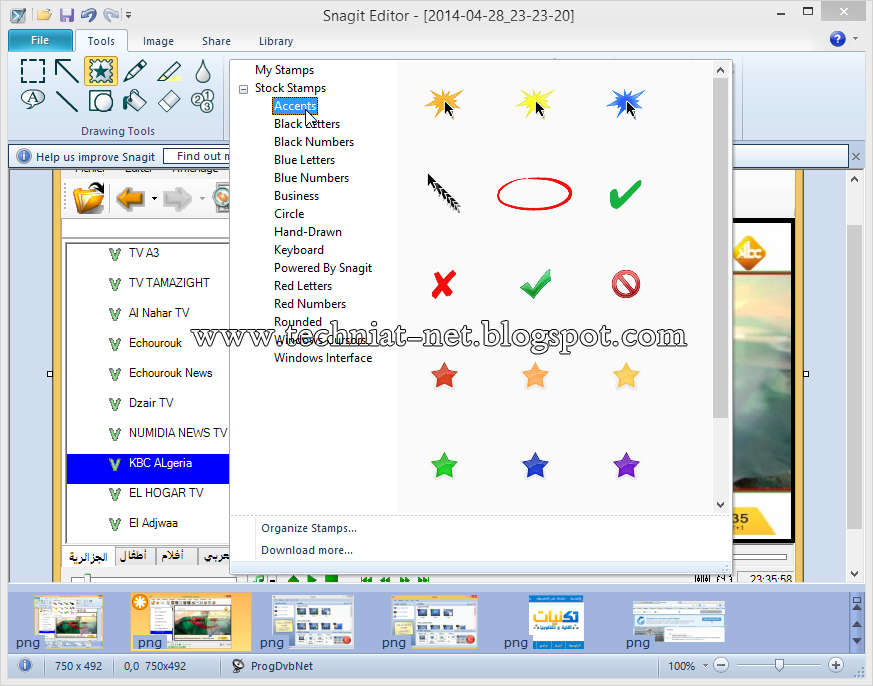The image size is (873, 686).
Task: Switch to the Library tab
Action: 275,41
